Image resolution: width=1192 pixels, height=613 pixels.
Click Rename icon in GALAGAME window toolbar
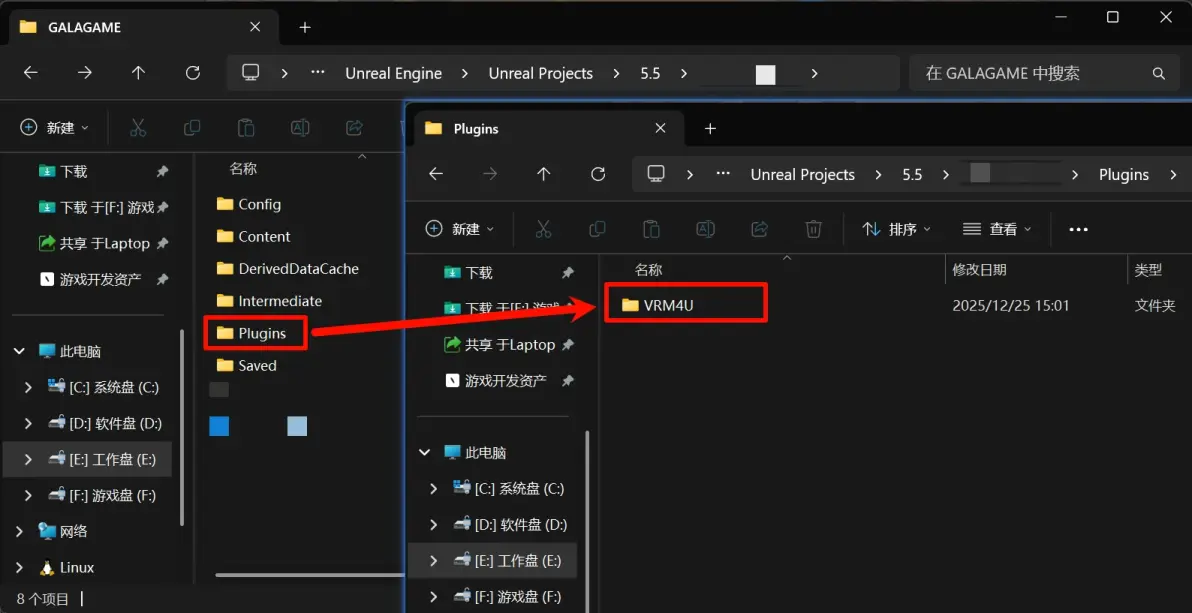(300, 128)
